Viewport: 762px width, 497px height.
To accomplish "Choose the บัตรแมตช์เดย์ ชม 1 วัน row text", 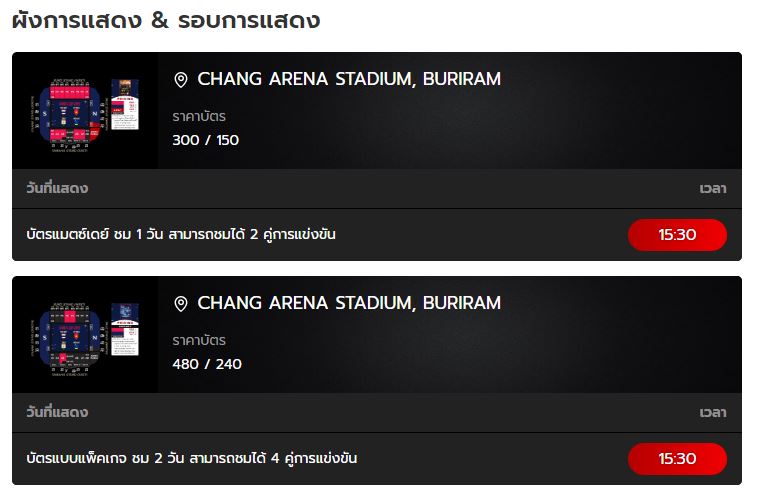I will (x=181, y=234).
